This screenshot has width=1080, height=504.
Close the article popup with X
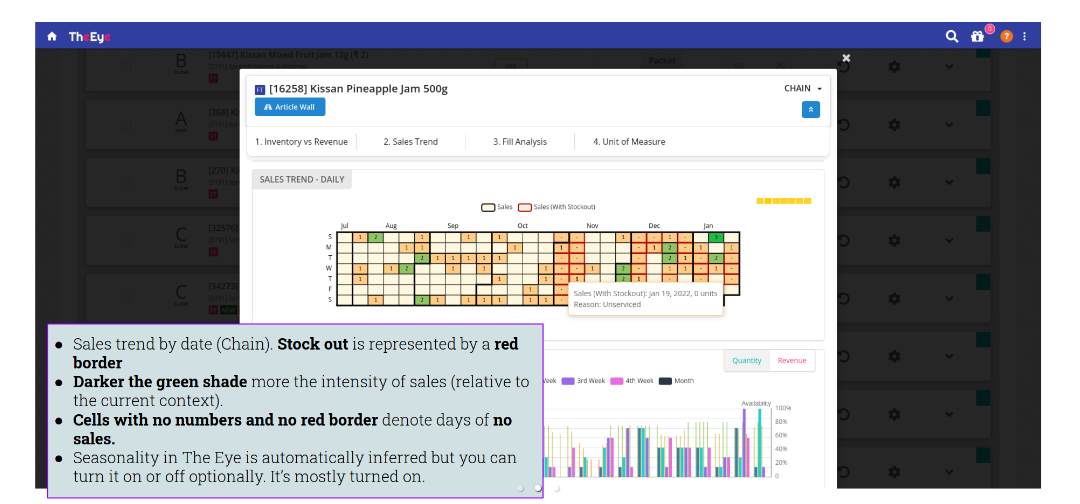click(846, 59)
